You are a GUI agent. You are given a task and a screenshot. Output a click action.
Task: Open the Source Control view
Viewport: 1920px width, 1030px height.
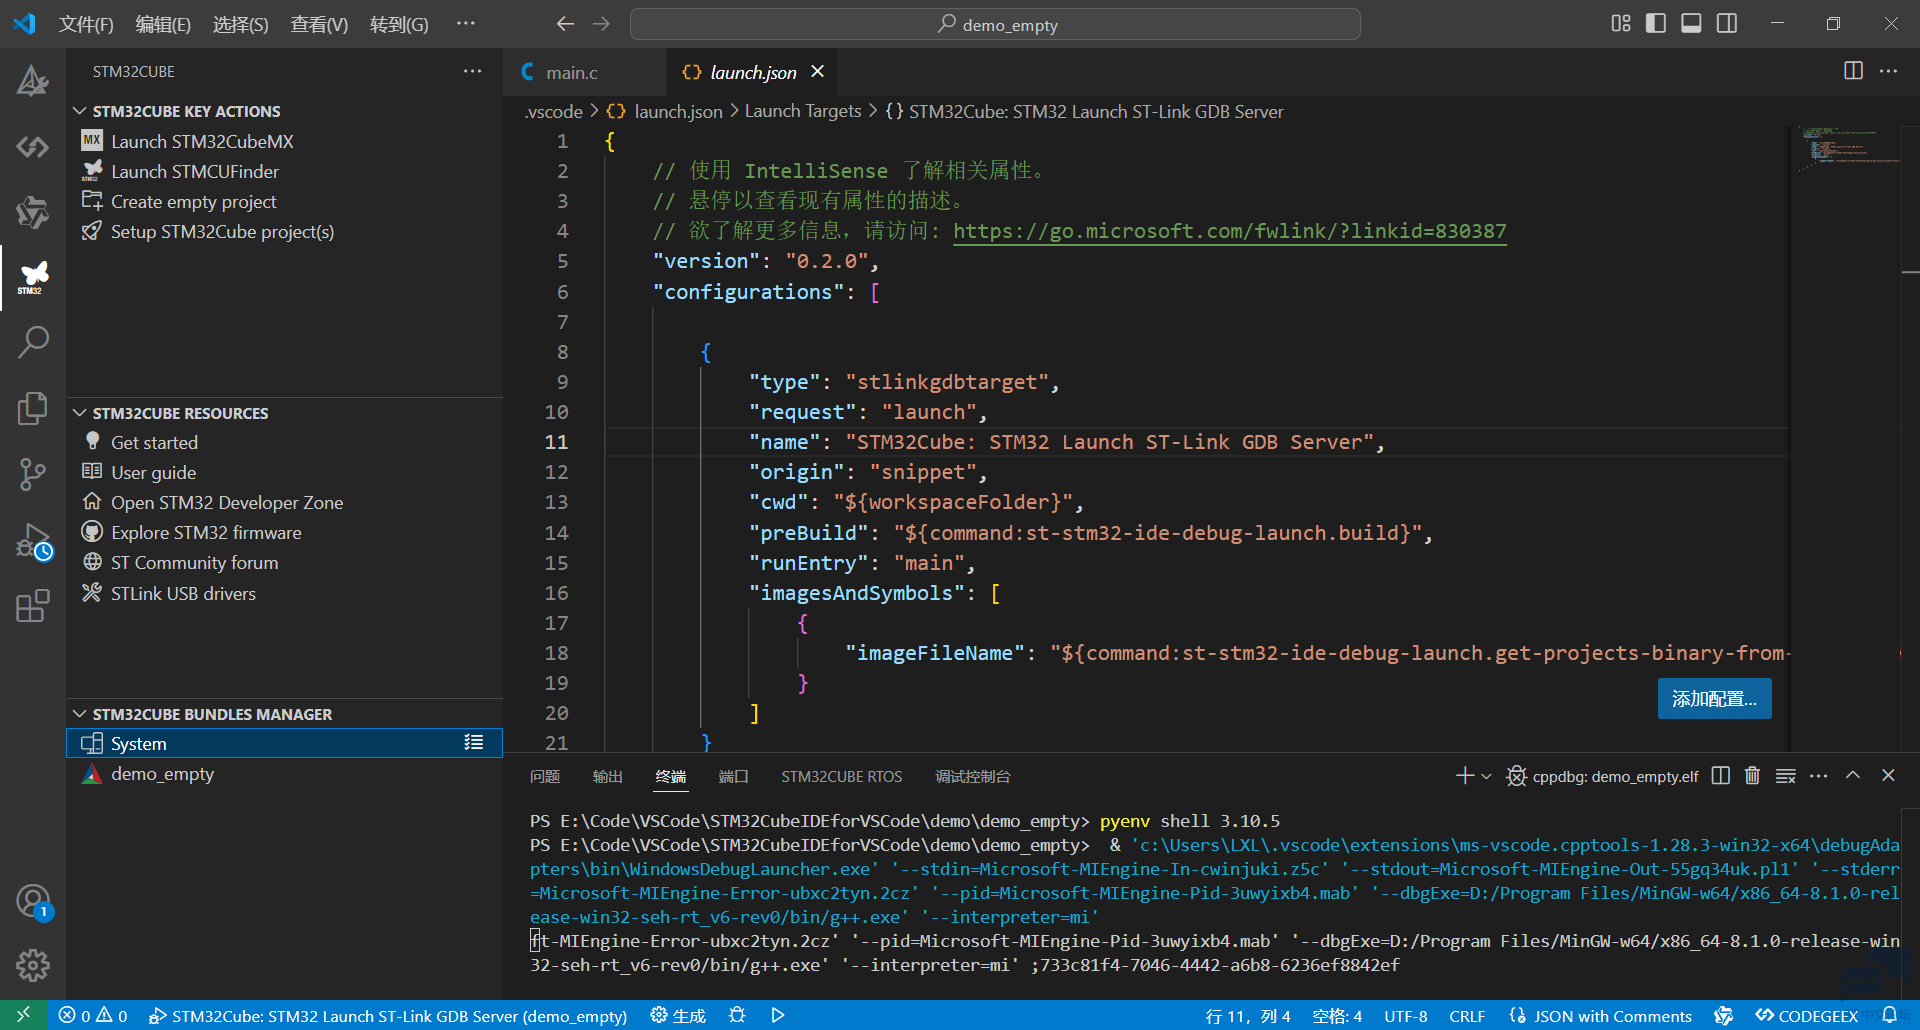(32, 474)
